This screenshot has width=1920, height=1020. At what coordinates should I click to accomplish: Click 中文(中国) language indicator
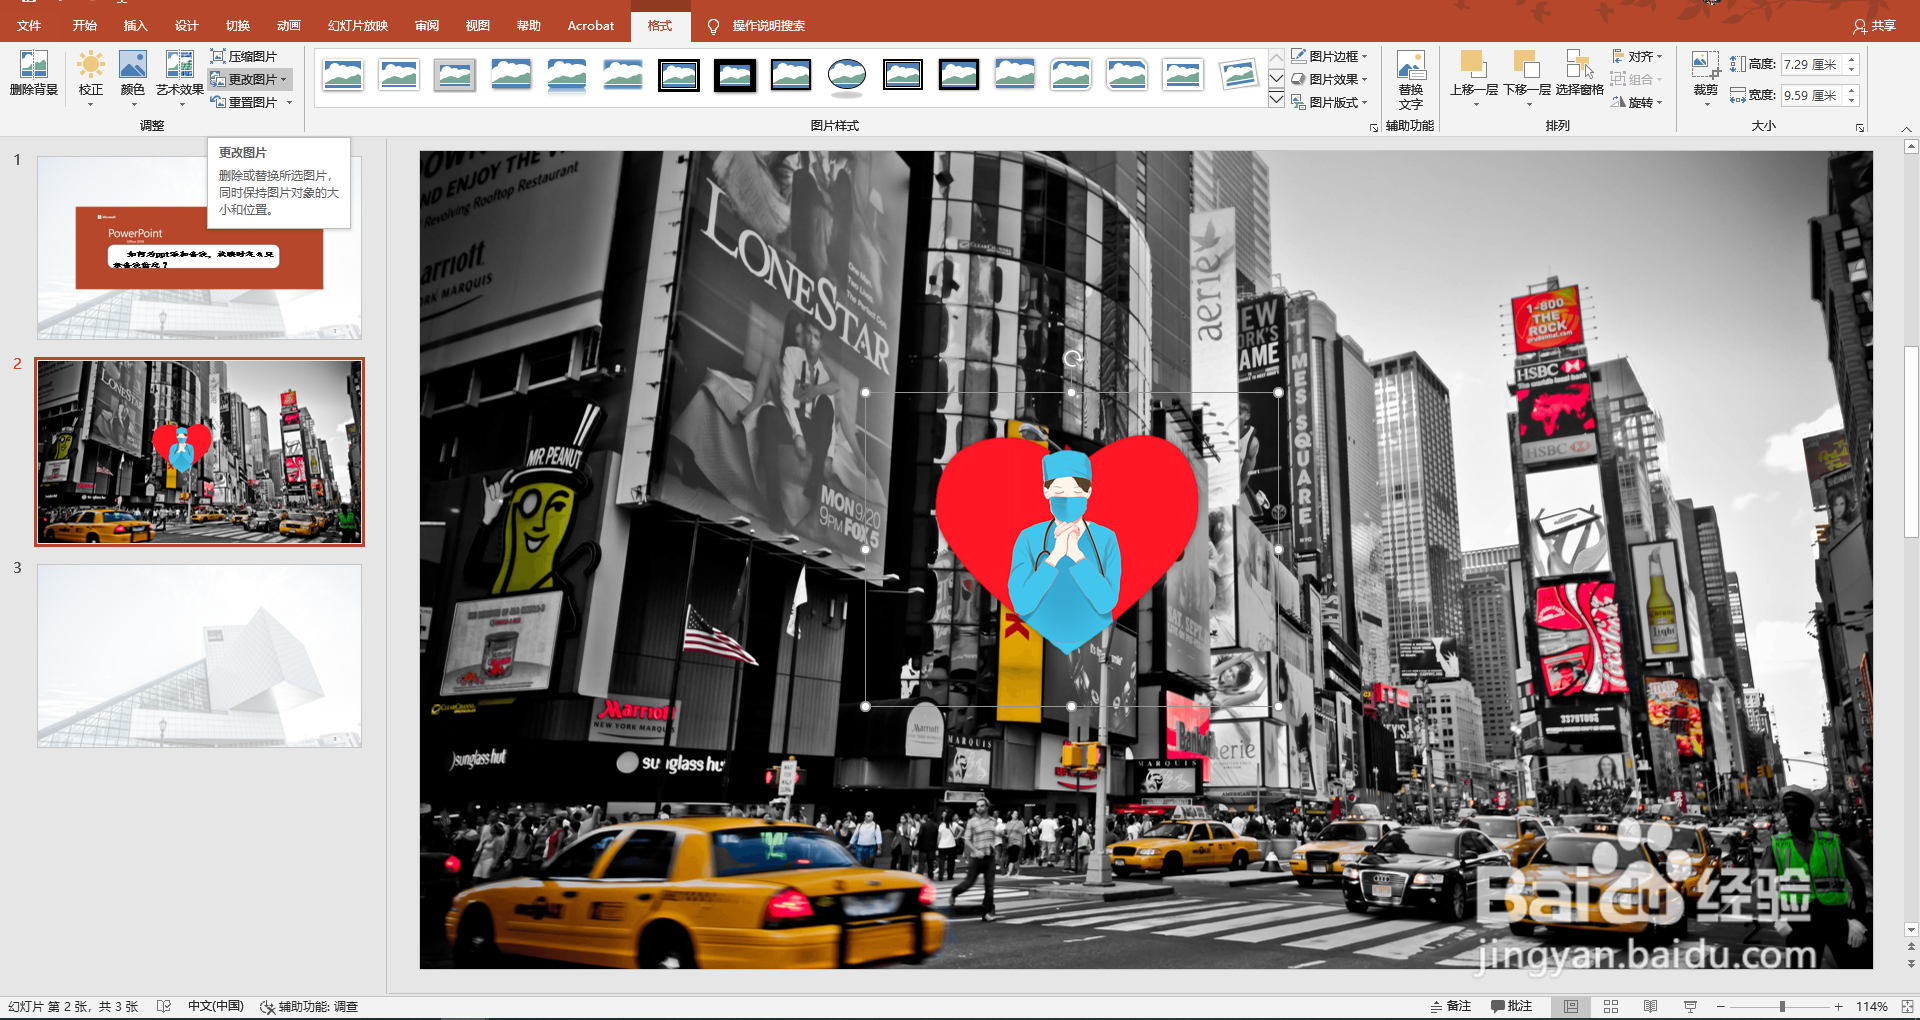pos(216,1006)
